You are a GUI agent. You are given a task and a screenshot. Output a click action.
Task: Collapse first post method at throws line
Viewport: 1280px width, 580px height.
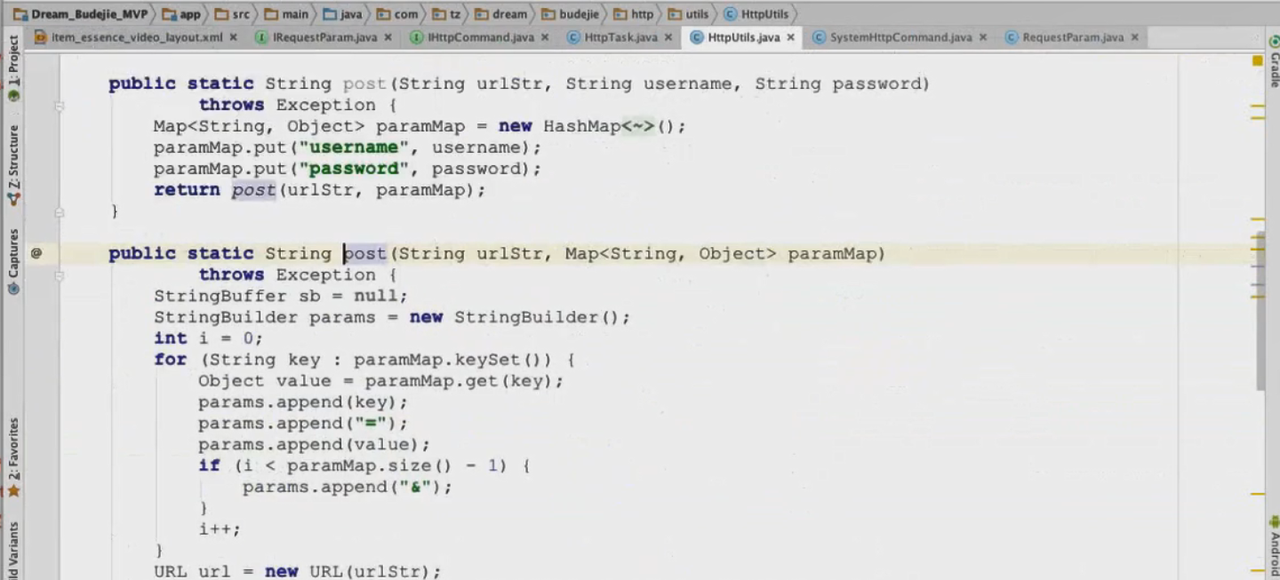59,105
